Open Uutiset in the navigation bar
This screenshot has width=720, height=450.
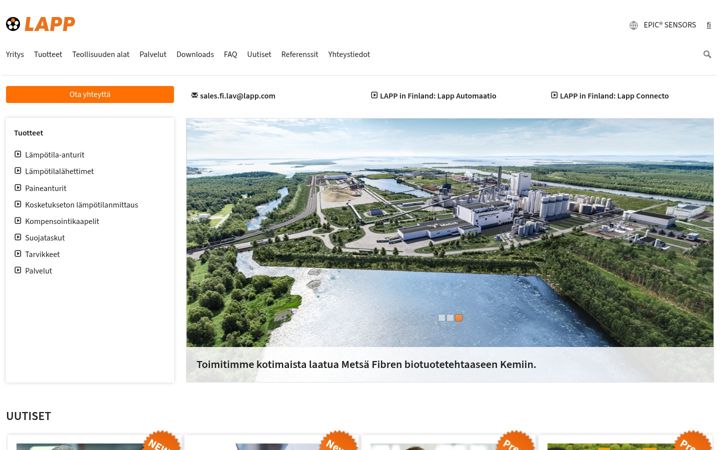pos(259,54)
